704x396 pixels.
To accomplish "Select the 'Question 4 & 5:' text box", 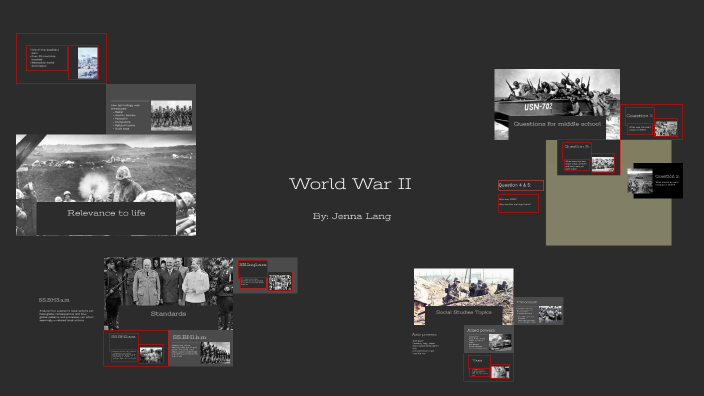I will point(520,185).
